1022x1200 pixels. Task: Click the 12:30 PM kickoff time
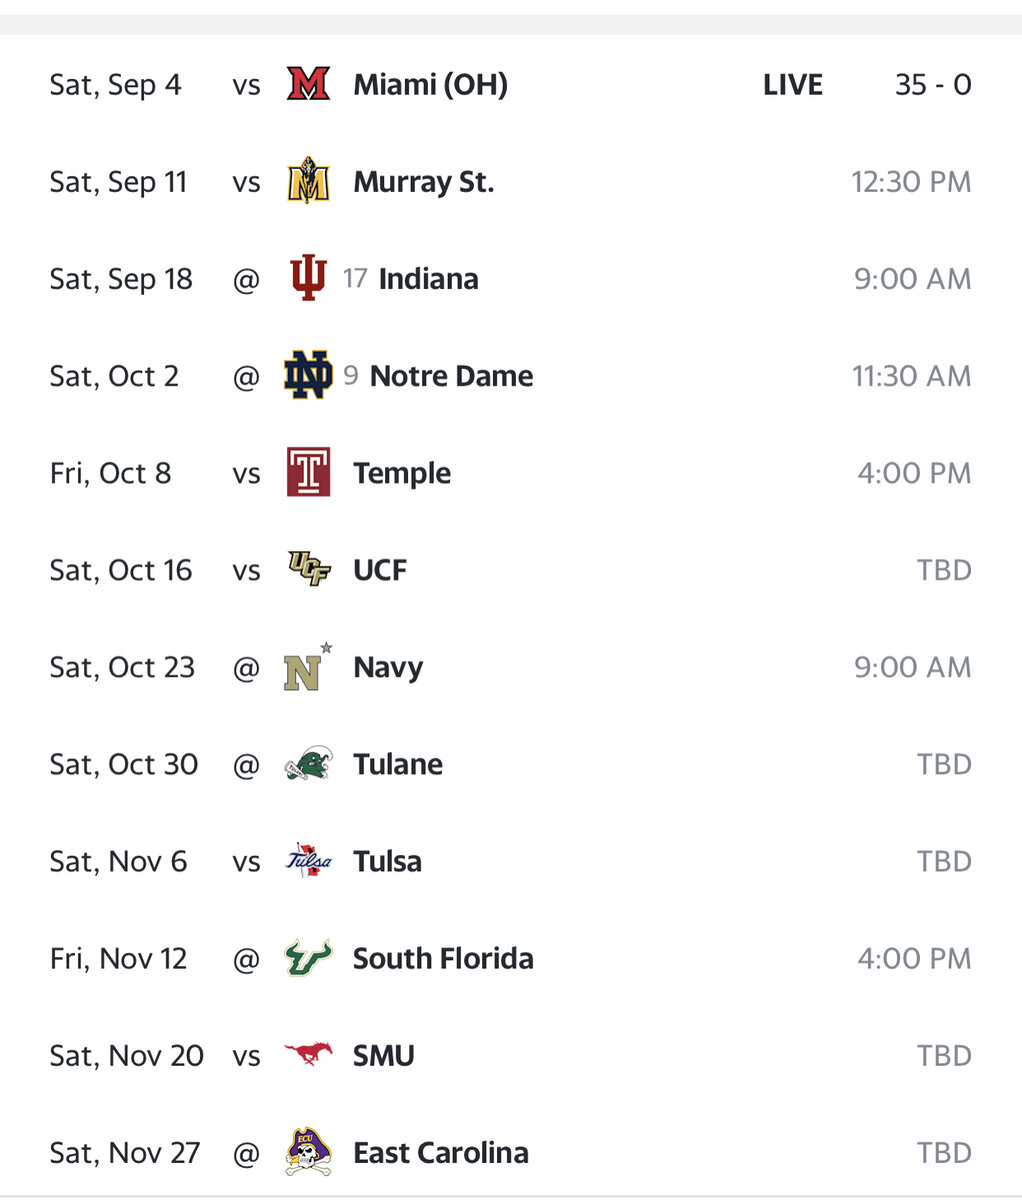[x=910, y=182]
